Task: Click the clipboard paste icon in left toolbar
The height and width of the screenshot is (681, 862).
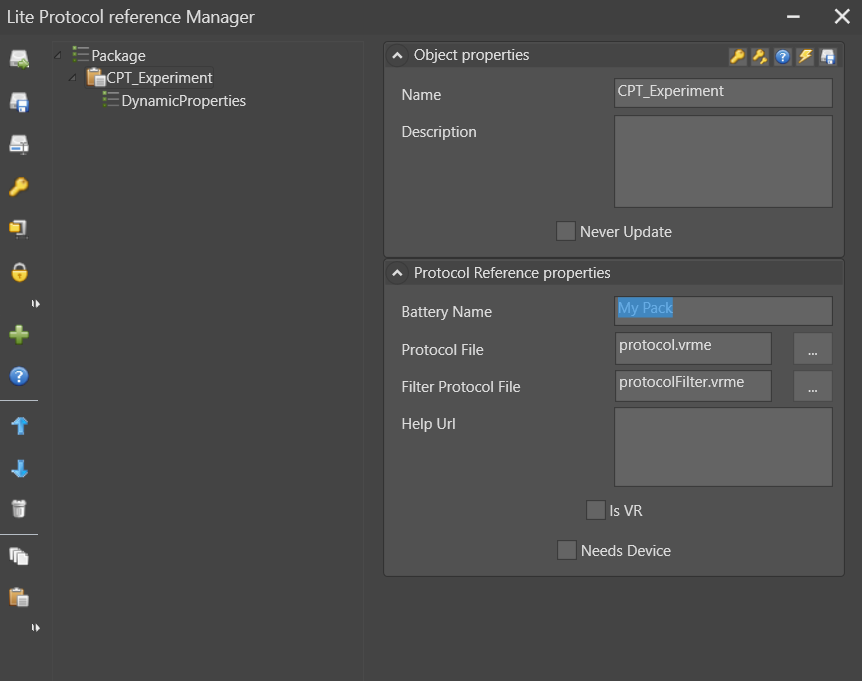Action: click(x=18, y=597)
